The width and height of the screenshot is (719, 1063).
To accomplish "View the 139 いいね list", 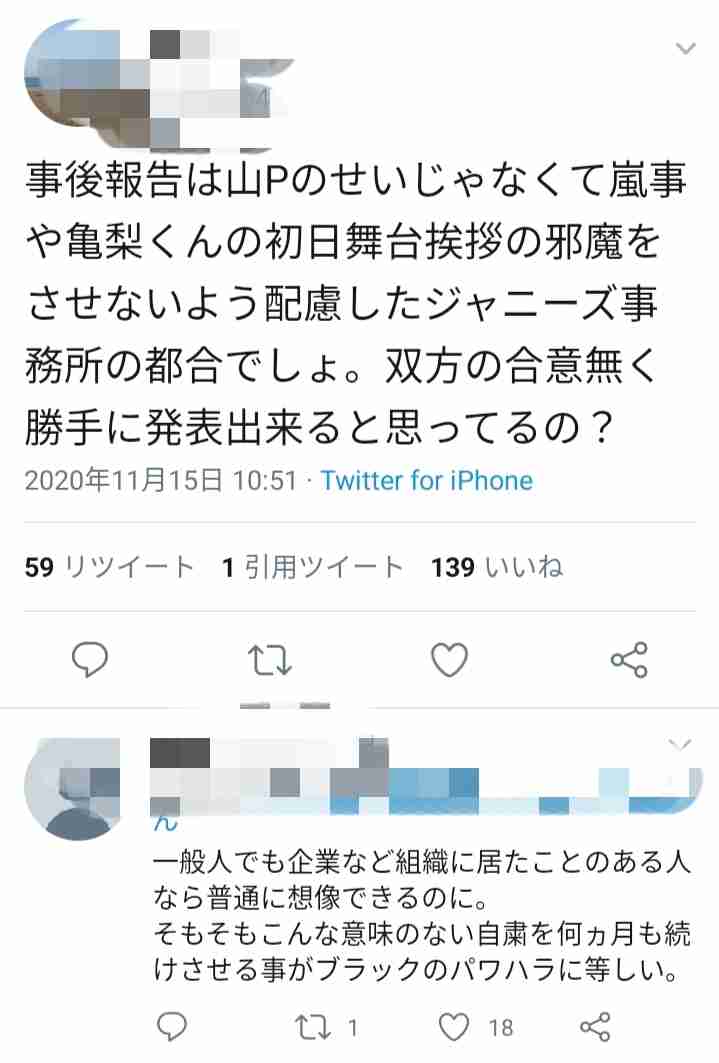I will (x=497, y=567).
